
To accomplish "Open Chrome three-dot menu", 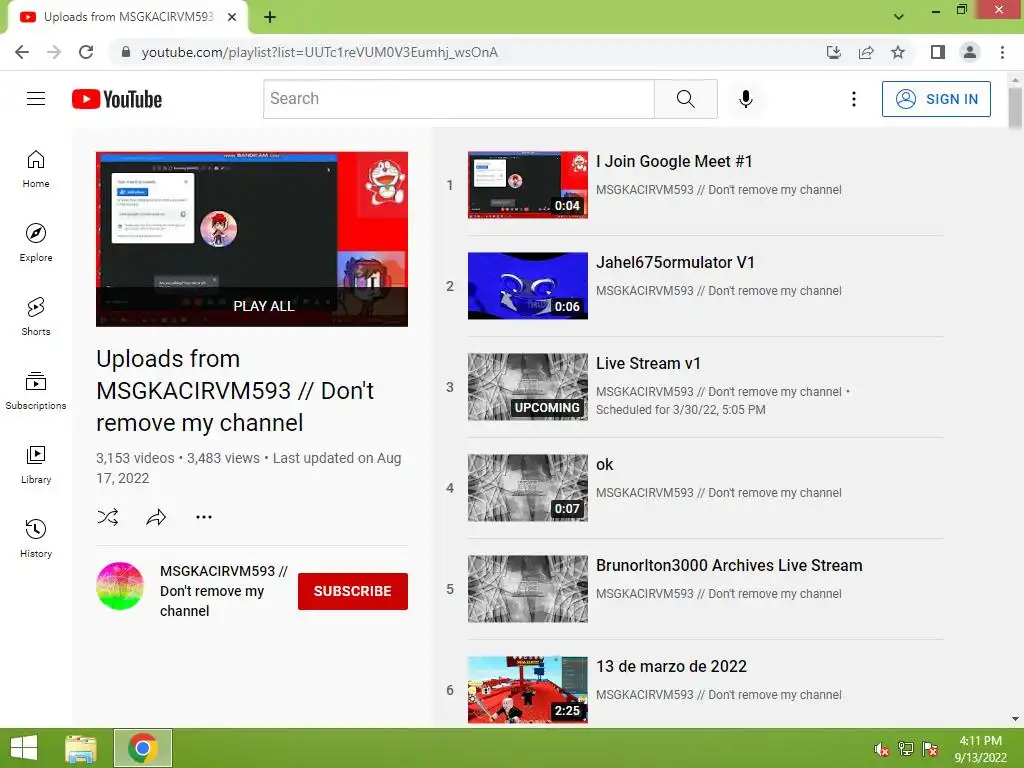I will click(1002, 52).
